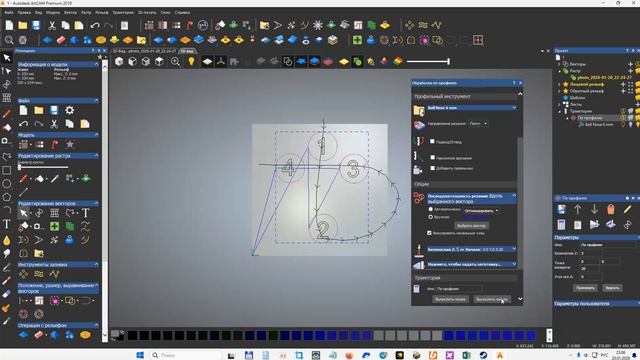640x360 pixels.
Task: Click the New Model icon in top toolbar
Action: 9,25
